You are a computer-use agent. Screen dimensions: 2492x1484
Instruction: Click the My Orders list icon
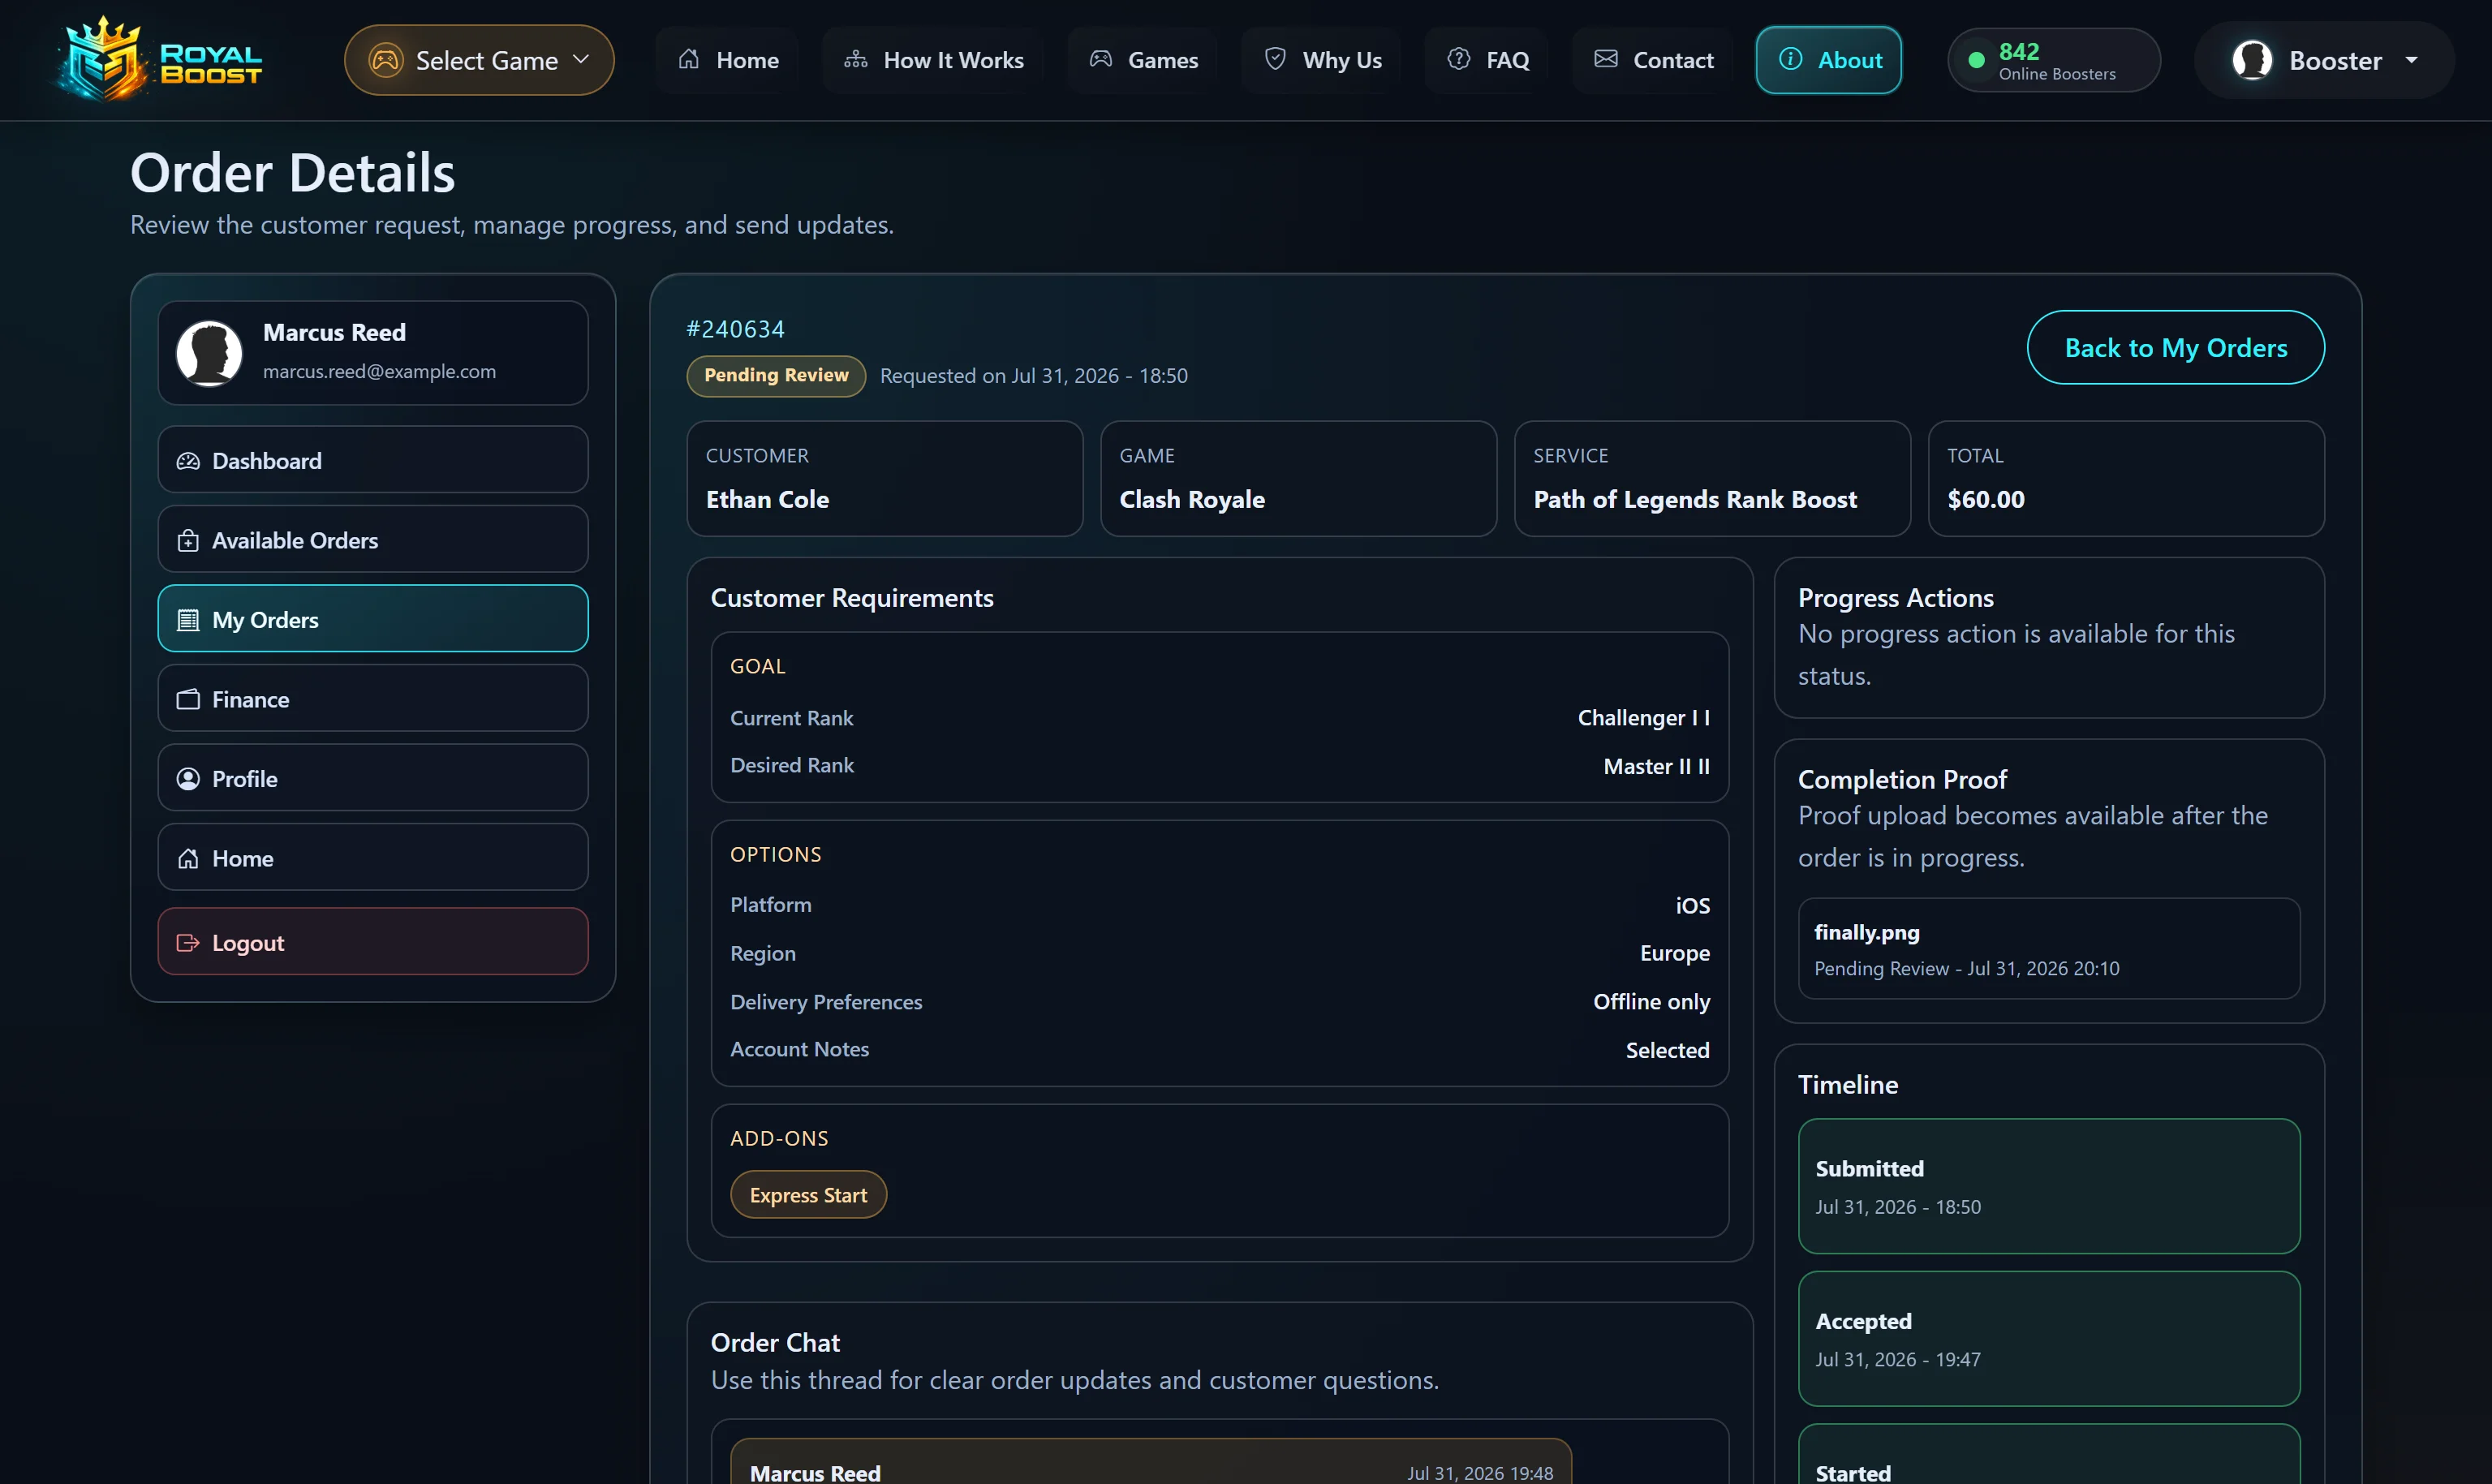188,620
